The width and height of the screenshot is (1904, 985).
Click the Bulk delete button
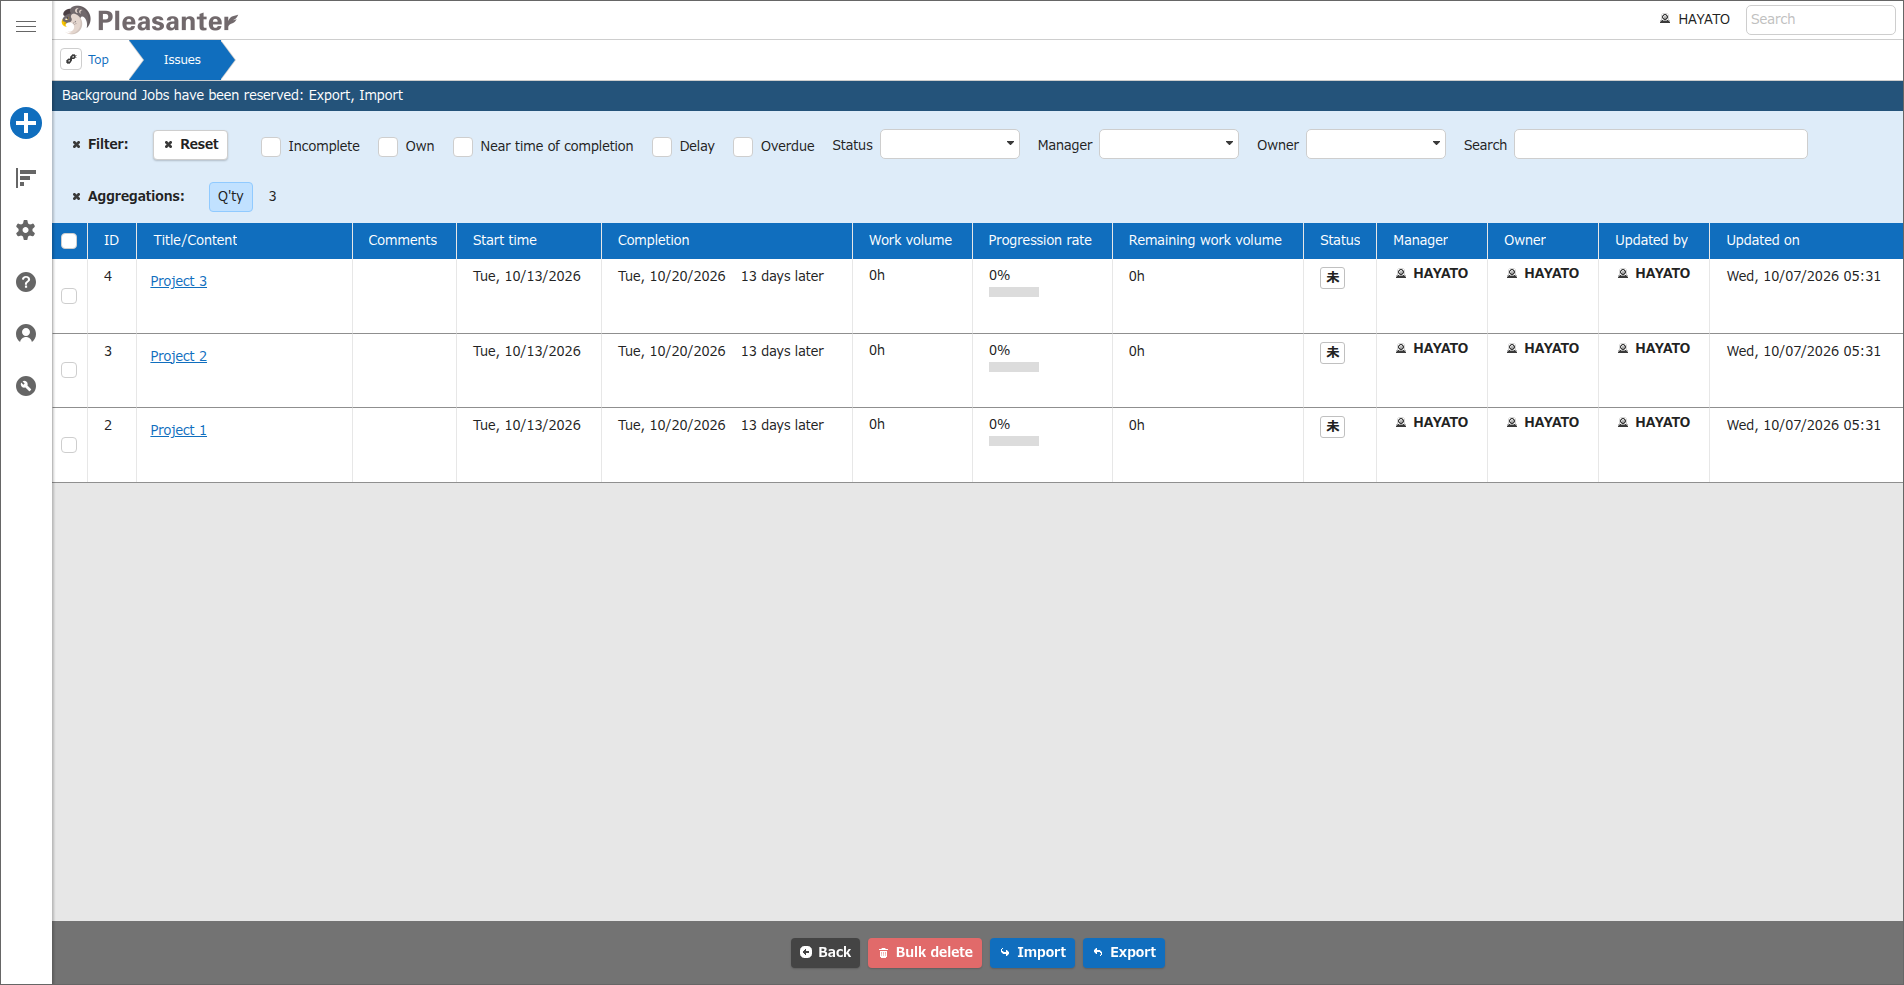point(925,953)
